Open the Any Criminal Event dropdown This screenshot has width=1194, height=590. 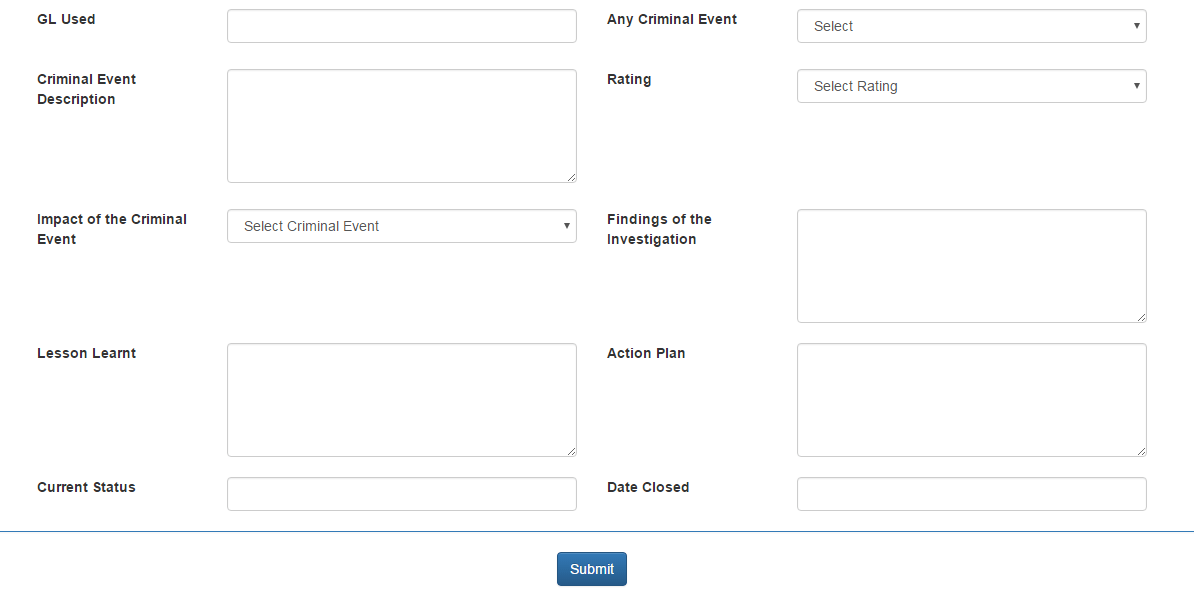click(x=970, y=26)
